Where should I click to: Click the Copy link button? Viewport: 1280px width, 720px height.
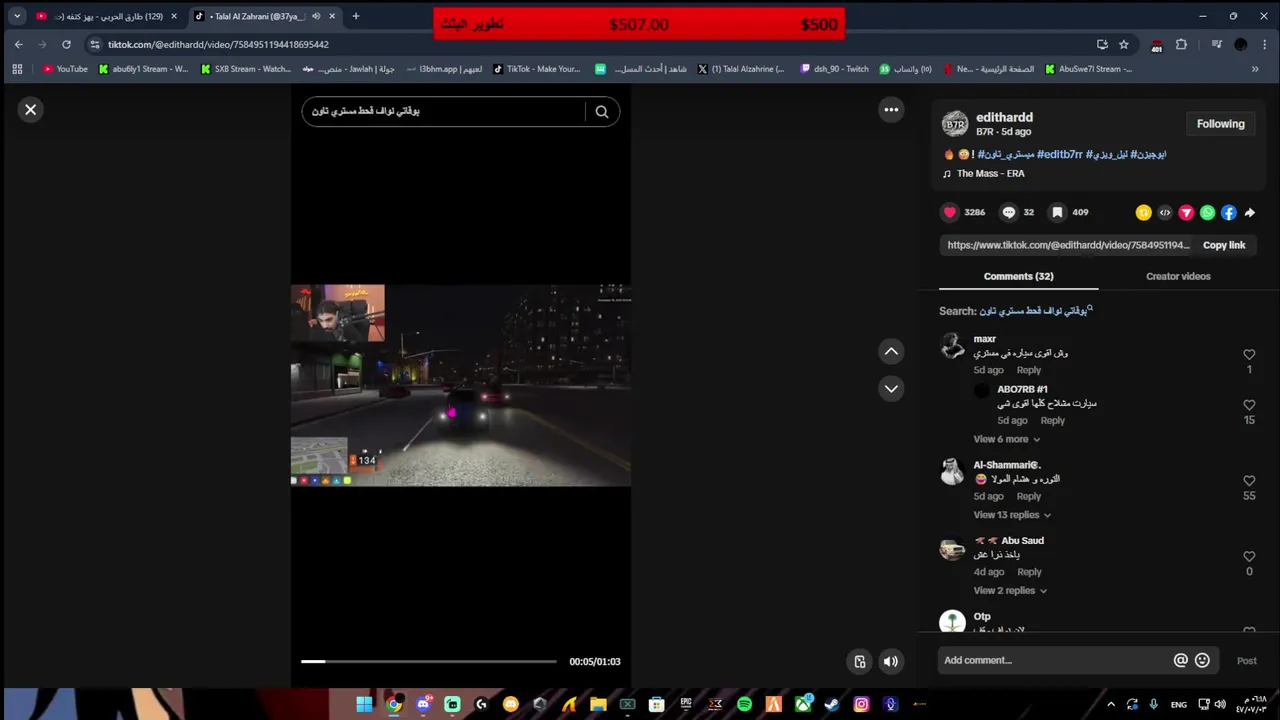pyautogui.click(x=1224, y=245)
